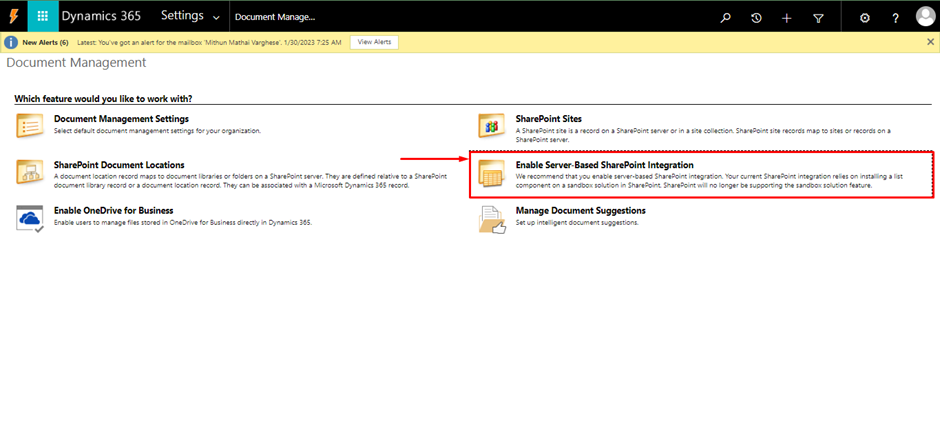The height and width of the screenshot is (446, 940).
Task: Open Manage Document Suggestions link
Action: (580, 211)
